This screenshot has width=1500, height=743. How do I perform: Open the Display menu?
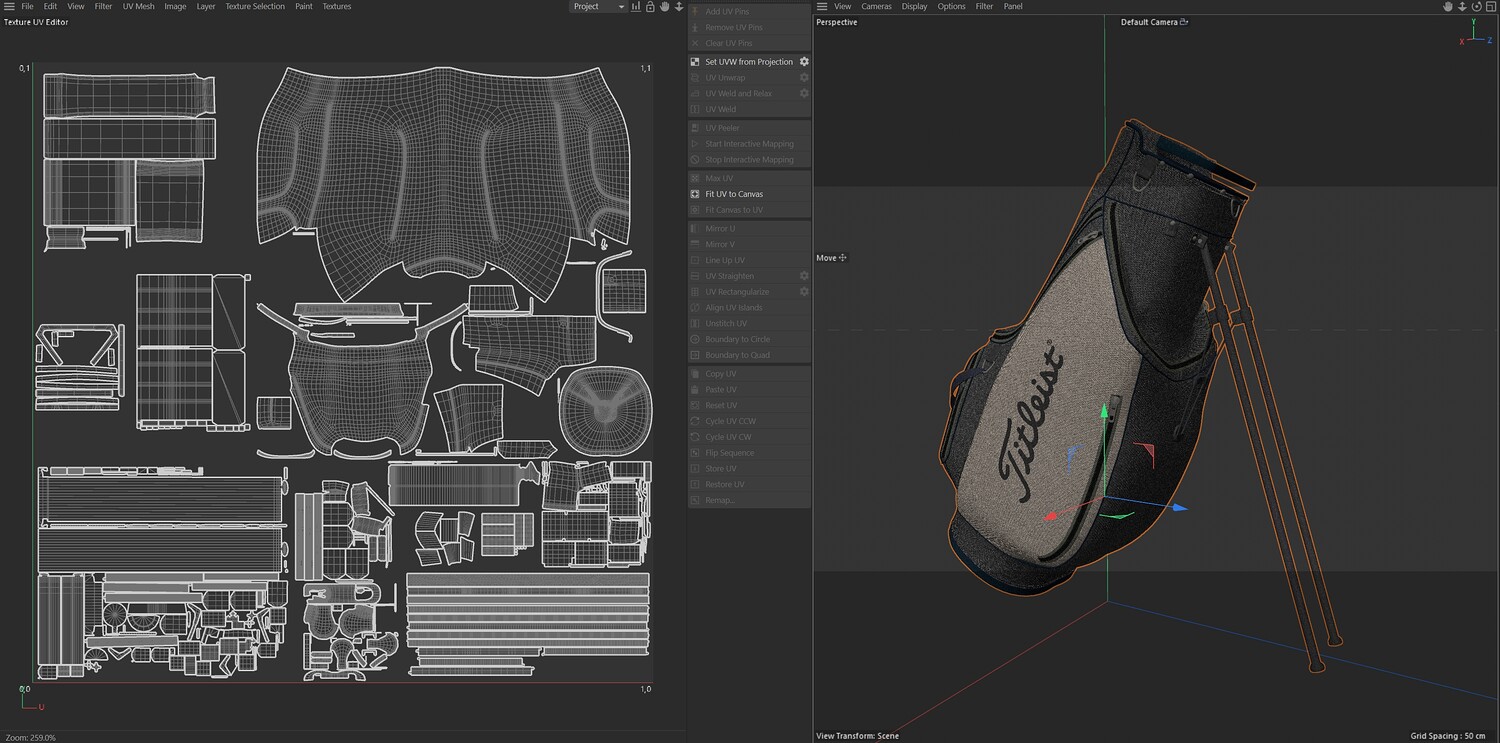914,6
